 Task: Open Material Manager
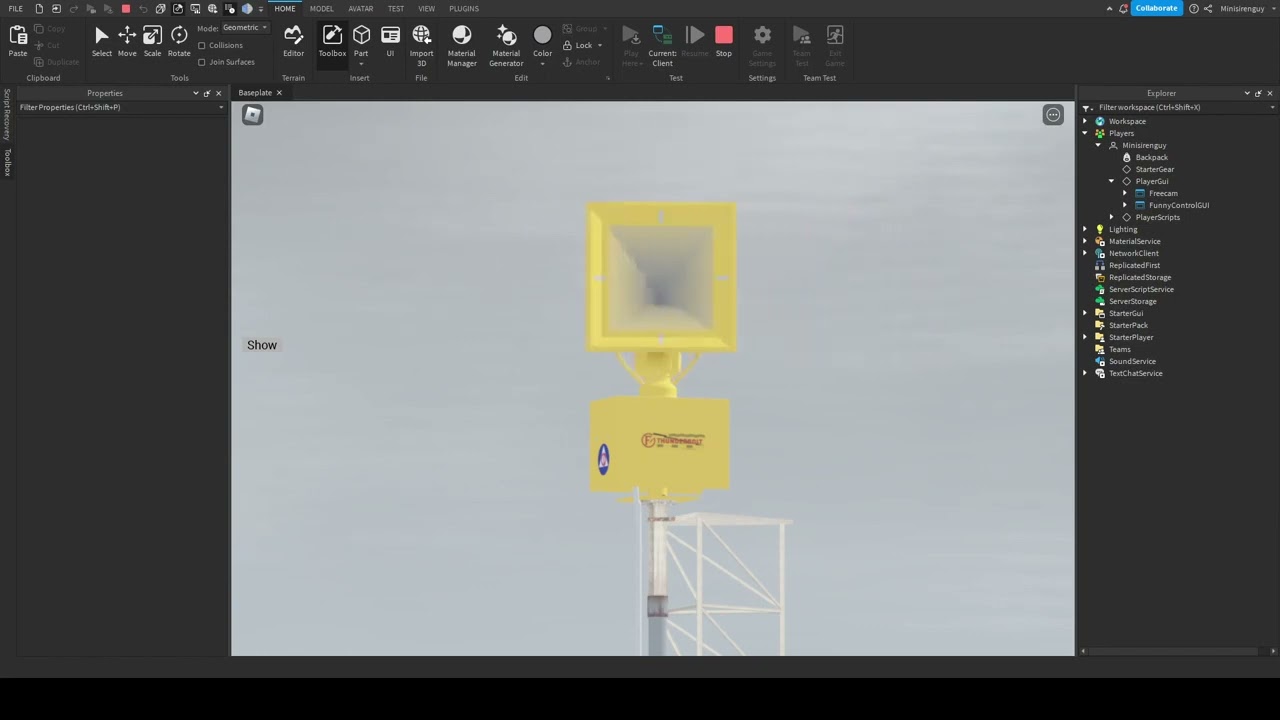(x=461, y=46)
